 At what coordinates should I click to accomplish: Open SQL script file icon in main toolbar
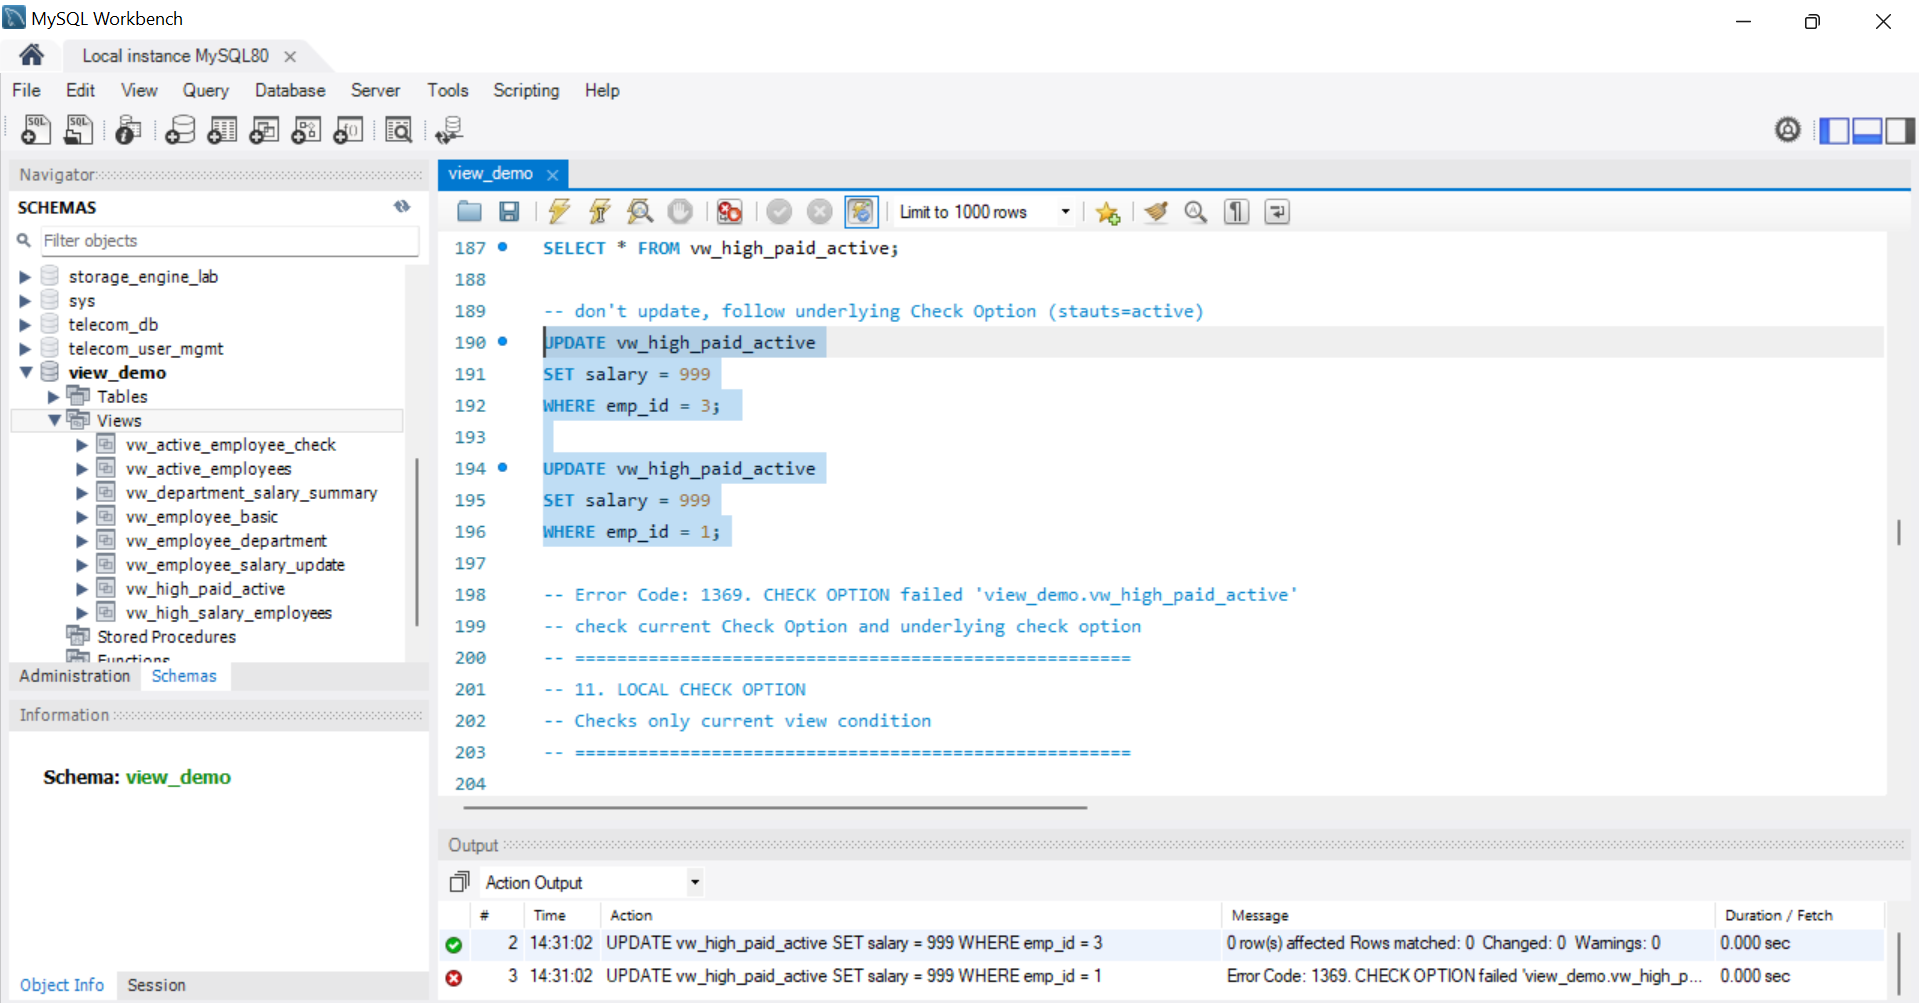(x=78, y=130)
